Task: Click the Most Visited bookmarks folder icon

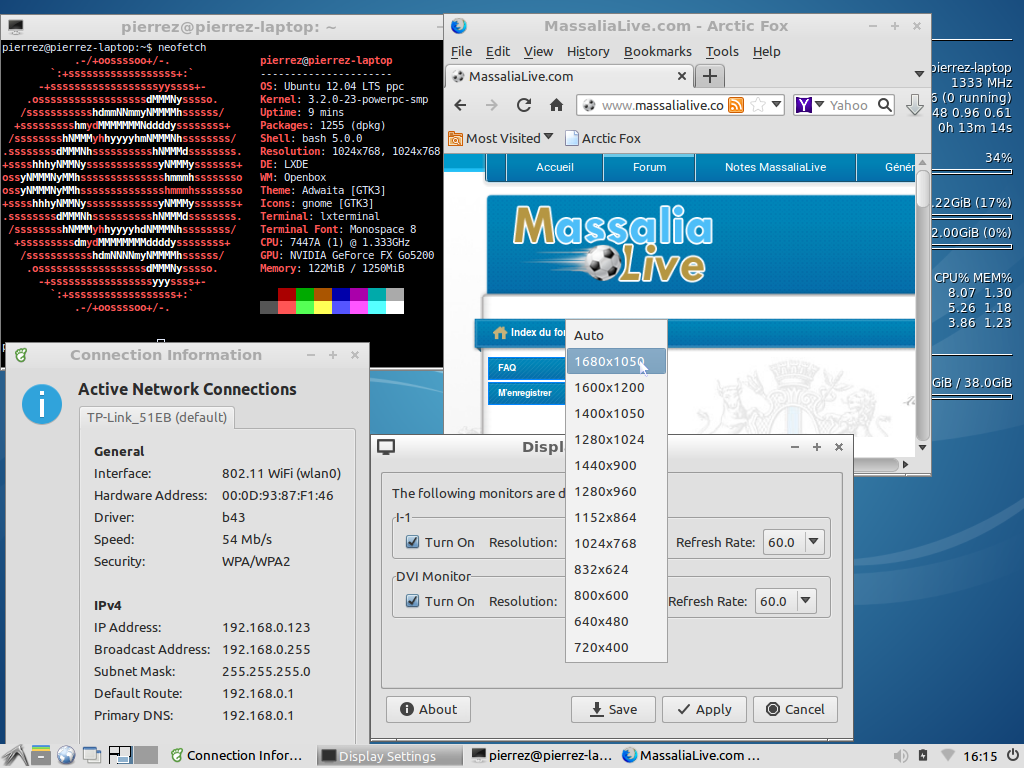Action: 455,138
